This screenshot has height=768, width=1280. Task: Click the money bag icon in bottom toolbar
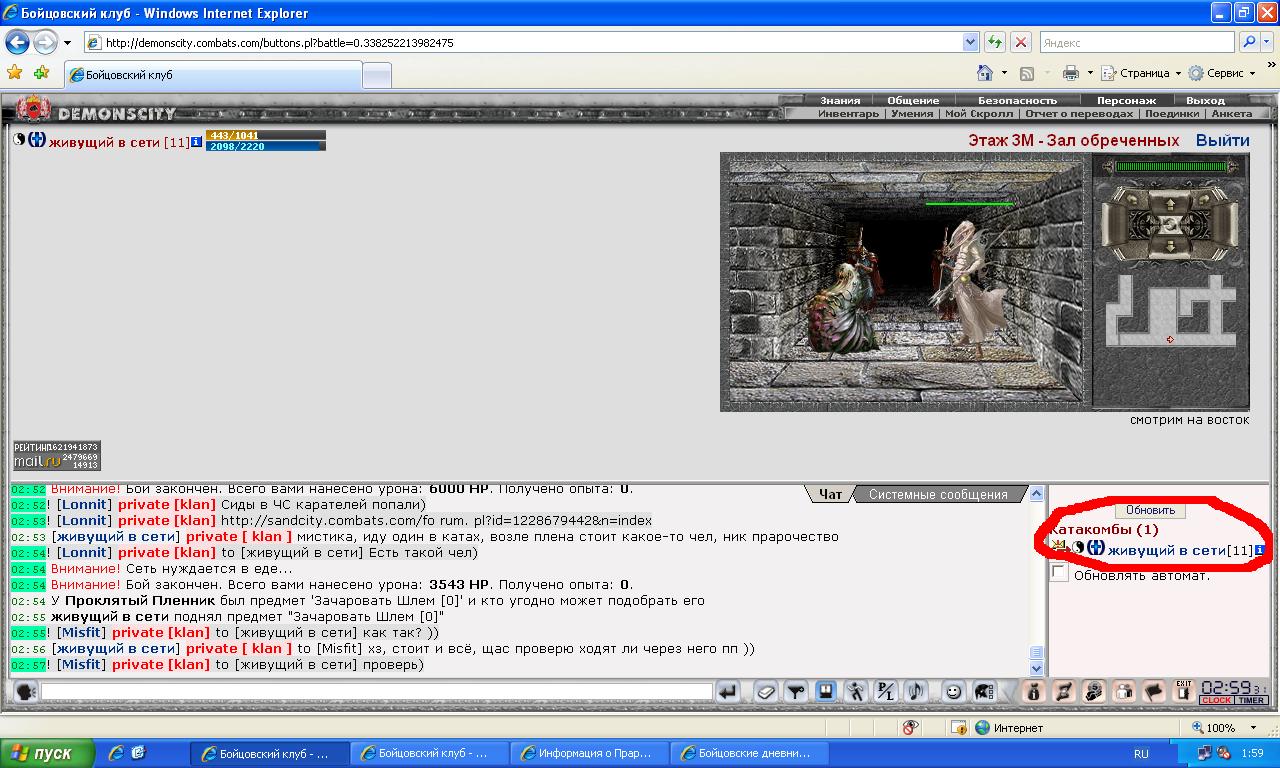click(x=1034, y=691)
